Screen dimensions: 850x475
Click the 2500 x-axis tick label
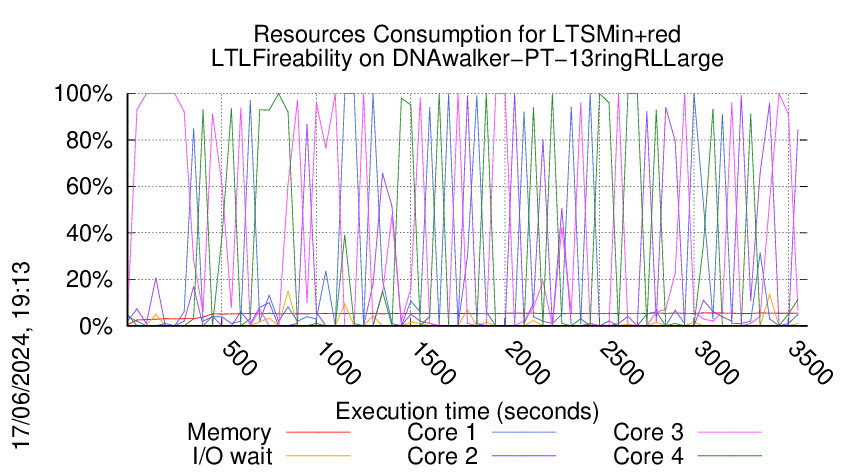(x=622, y=363)
